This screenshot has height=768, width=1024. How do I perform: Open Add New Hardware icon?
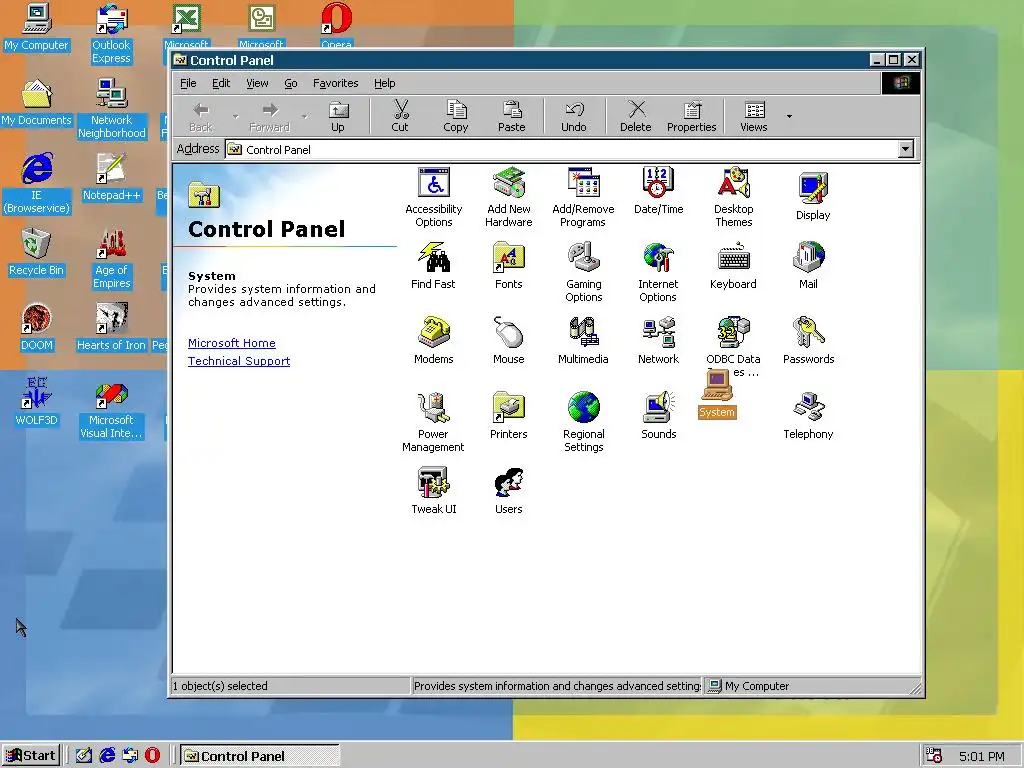pos(509,197)
